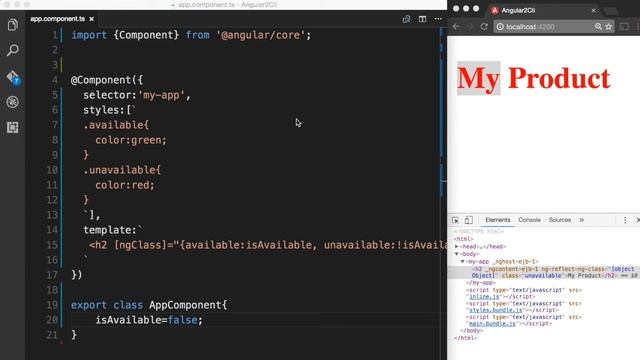This screenshot has height=360, width=640.
Task: Click the selector 'my-app' code line
Action: 137,95
